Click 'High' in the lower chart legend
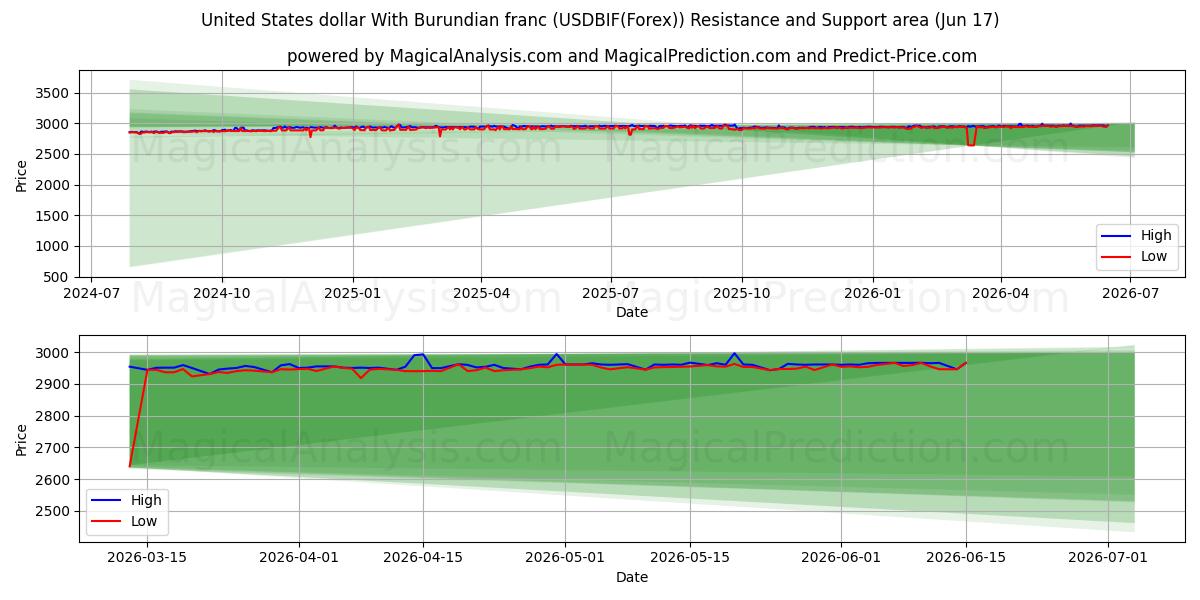The image size is (1200, 600). (x=146, y=501)
